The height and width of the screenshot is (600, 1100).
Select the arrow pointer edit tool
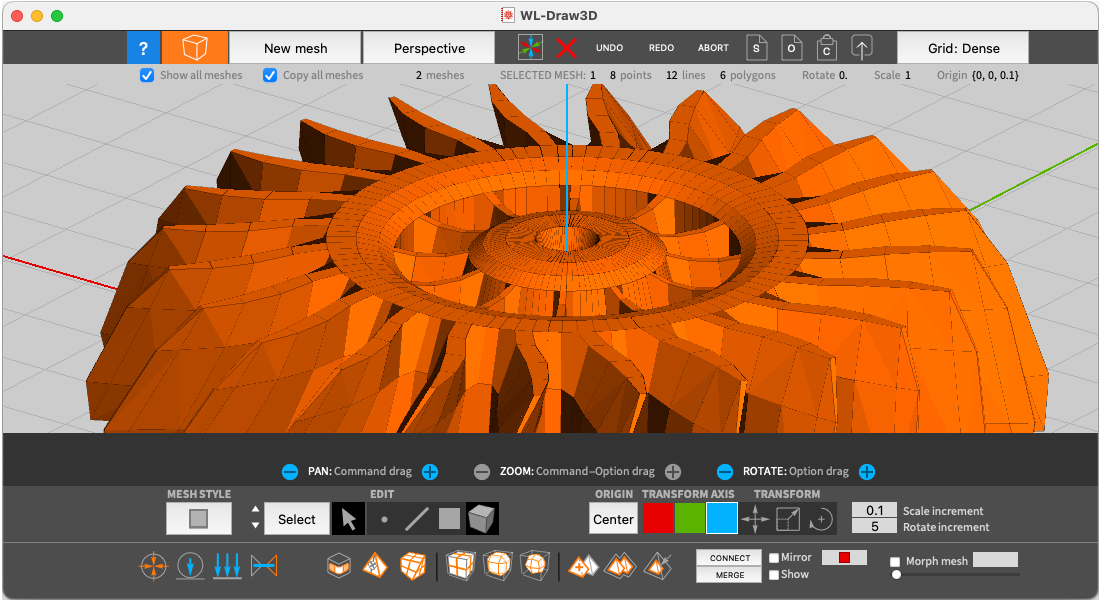pos(348,519)
